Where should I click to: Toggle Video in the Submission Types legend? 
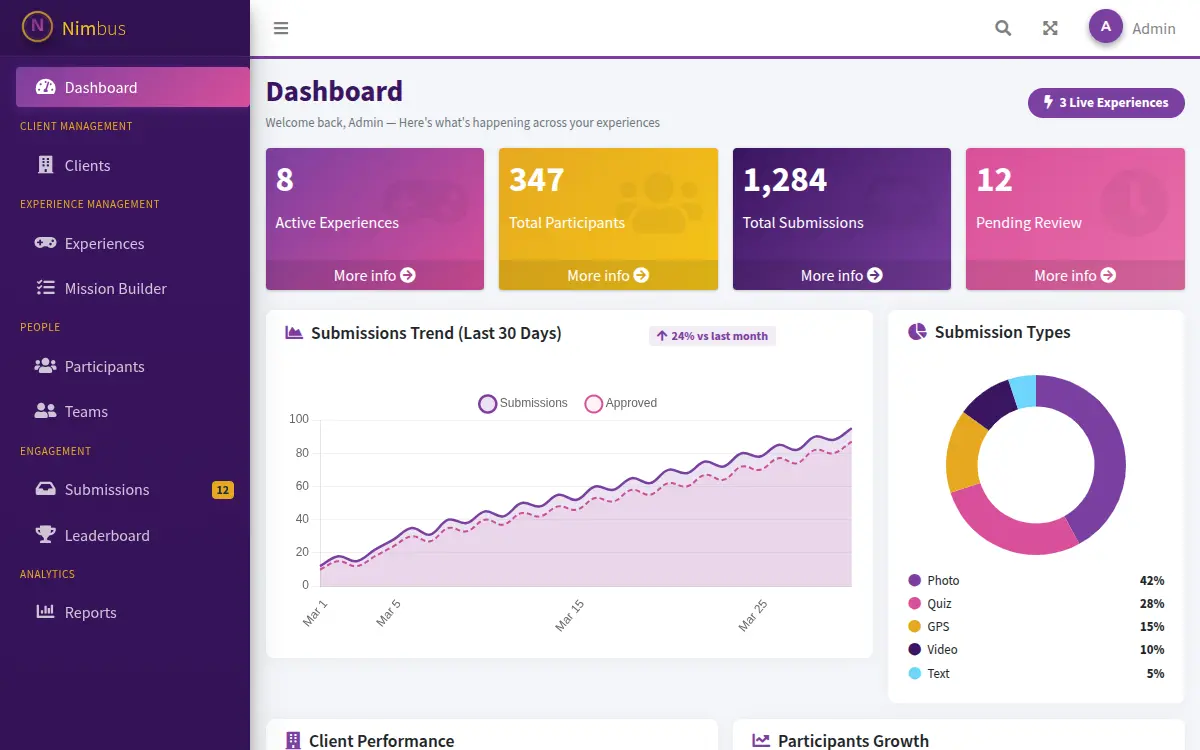pyautogui.click(x=1036, y=649)
